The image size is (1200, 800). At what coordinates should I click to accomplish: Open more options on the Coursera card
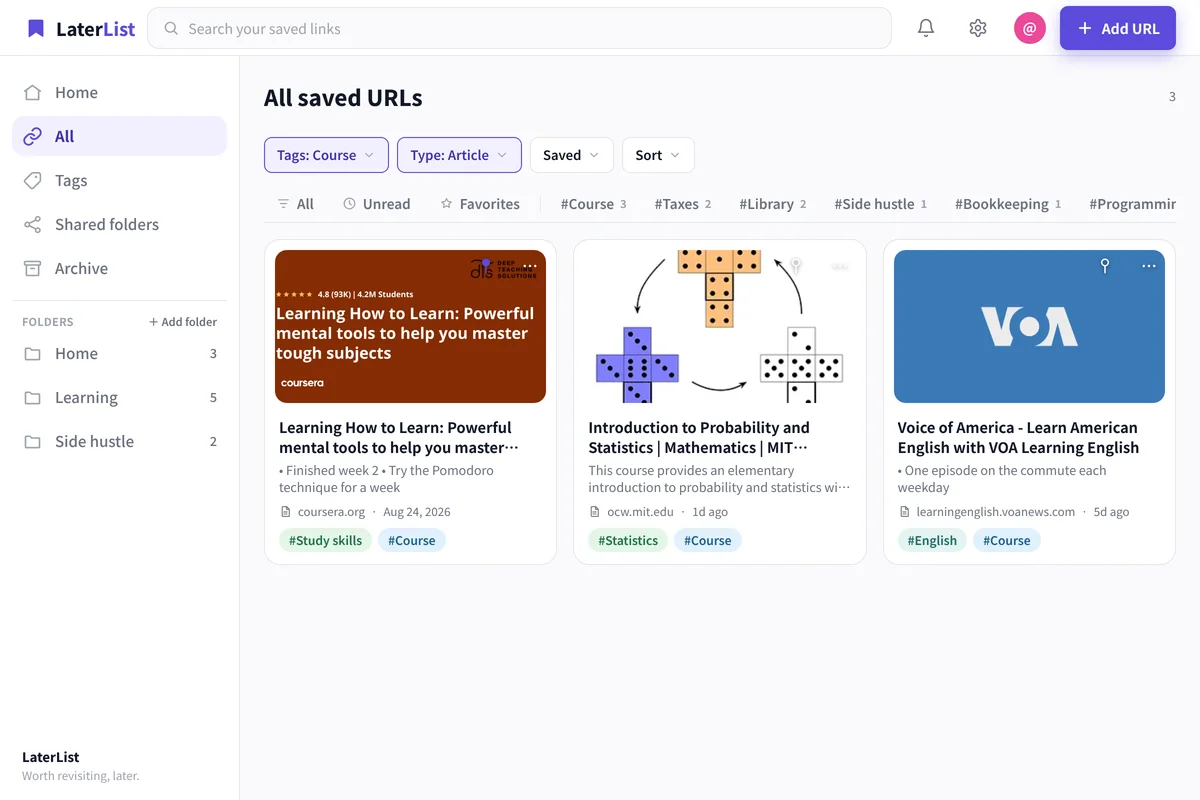click(x=530, y=266)
